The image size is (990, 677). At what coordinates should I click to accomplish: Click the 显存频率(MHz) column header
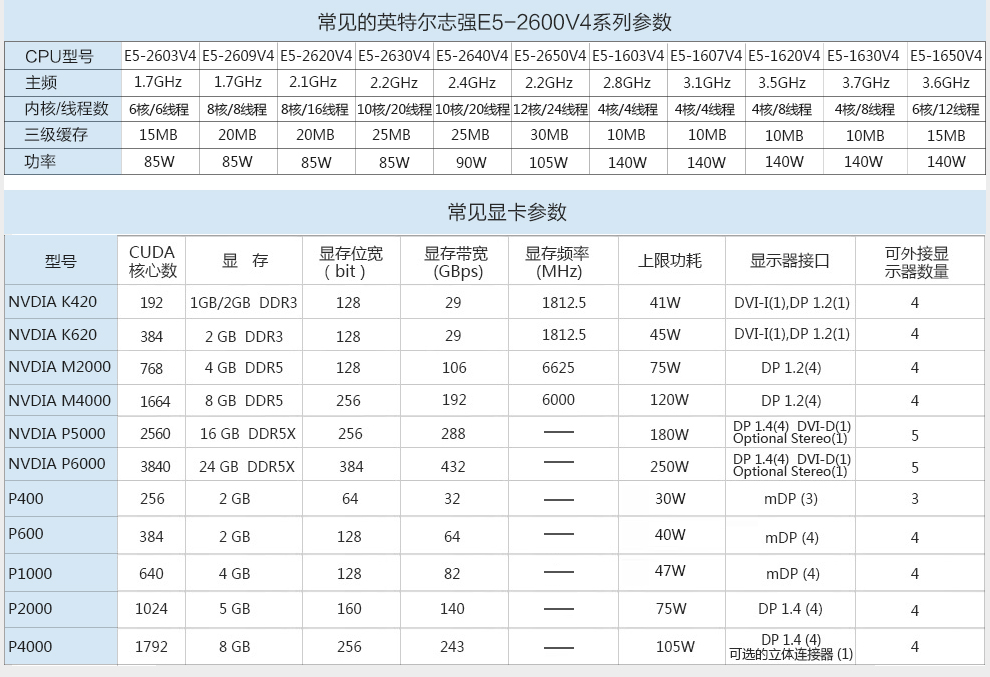click(557, 262)
